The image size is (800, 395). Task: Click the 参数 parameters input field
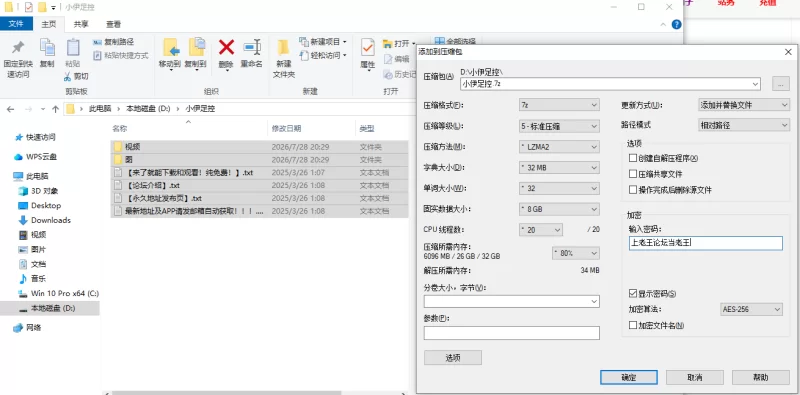point(512,333)
